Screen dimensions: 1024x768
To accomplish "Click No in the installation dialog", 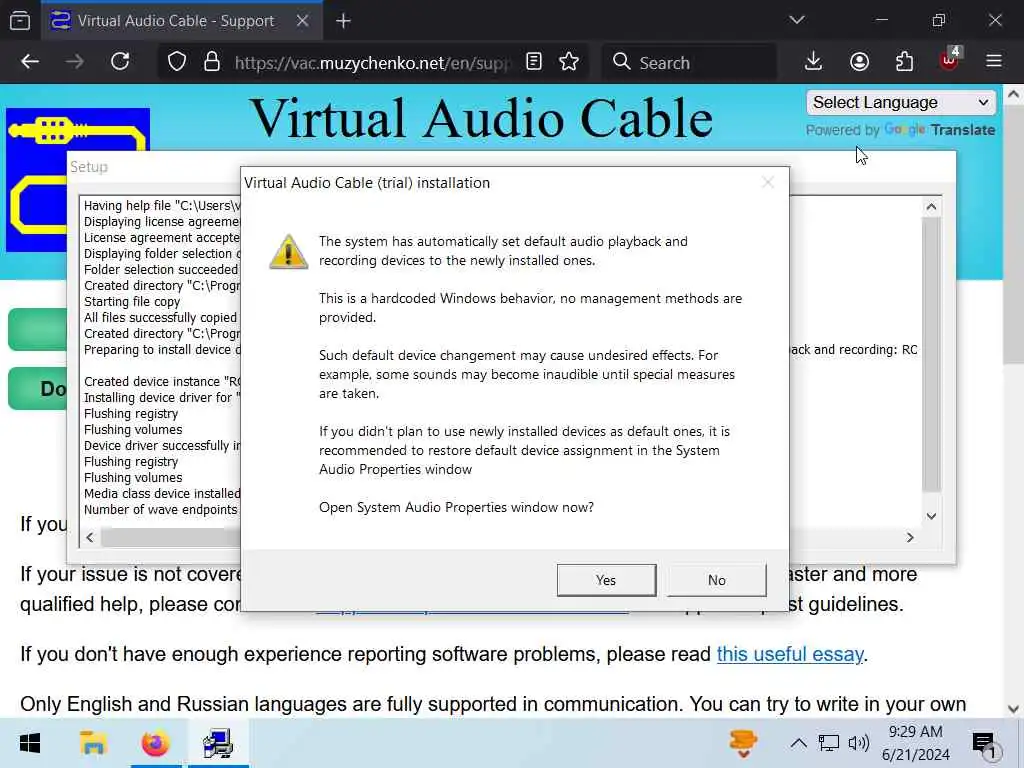I will [716, 580].
